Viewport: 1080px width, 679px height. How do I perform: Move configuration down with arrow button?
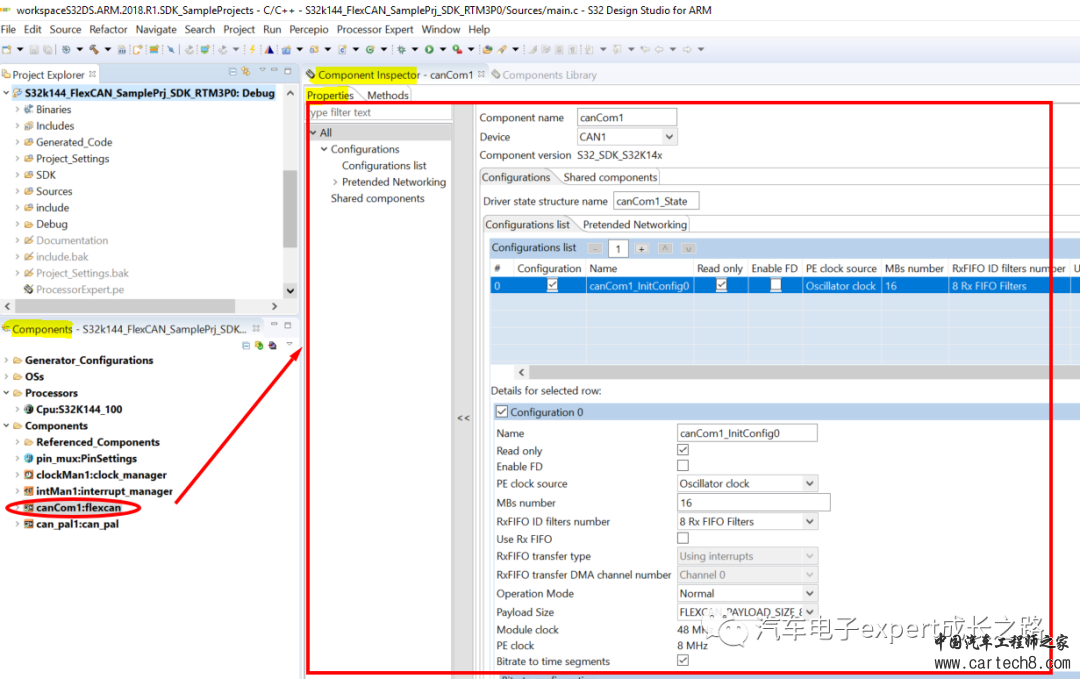coord(688,249)
